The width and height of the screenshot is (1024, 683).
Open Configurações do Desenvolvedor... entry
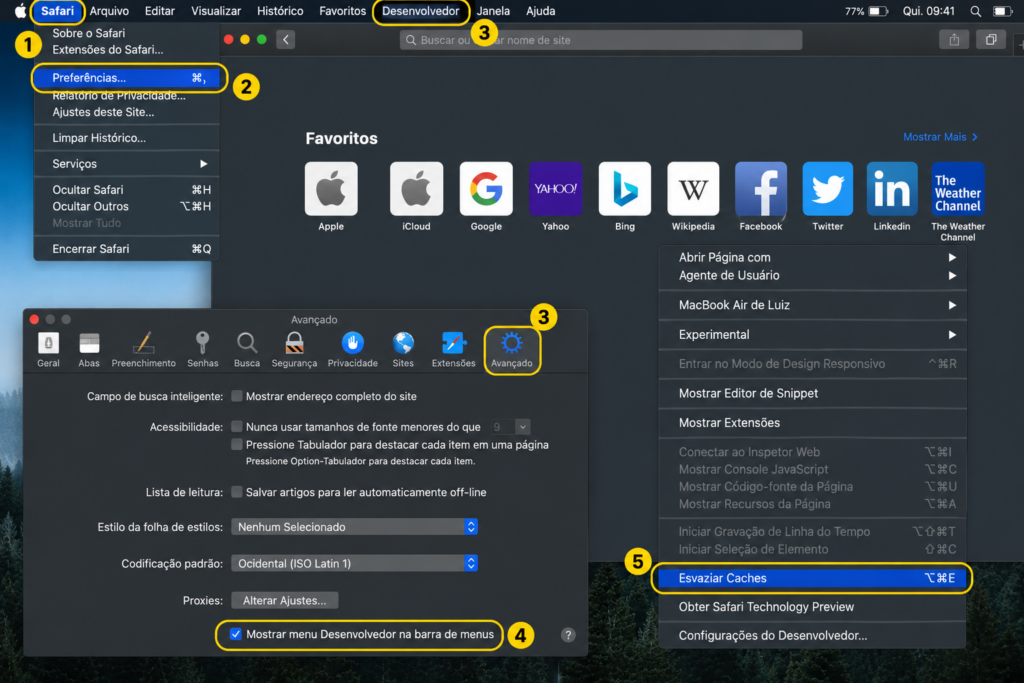812,635
